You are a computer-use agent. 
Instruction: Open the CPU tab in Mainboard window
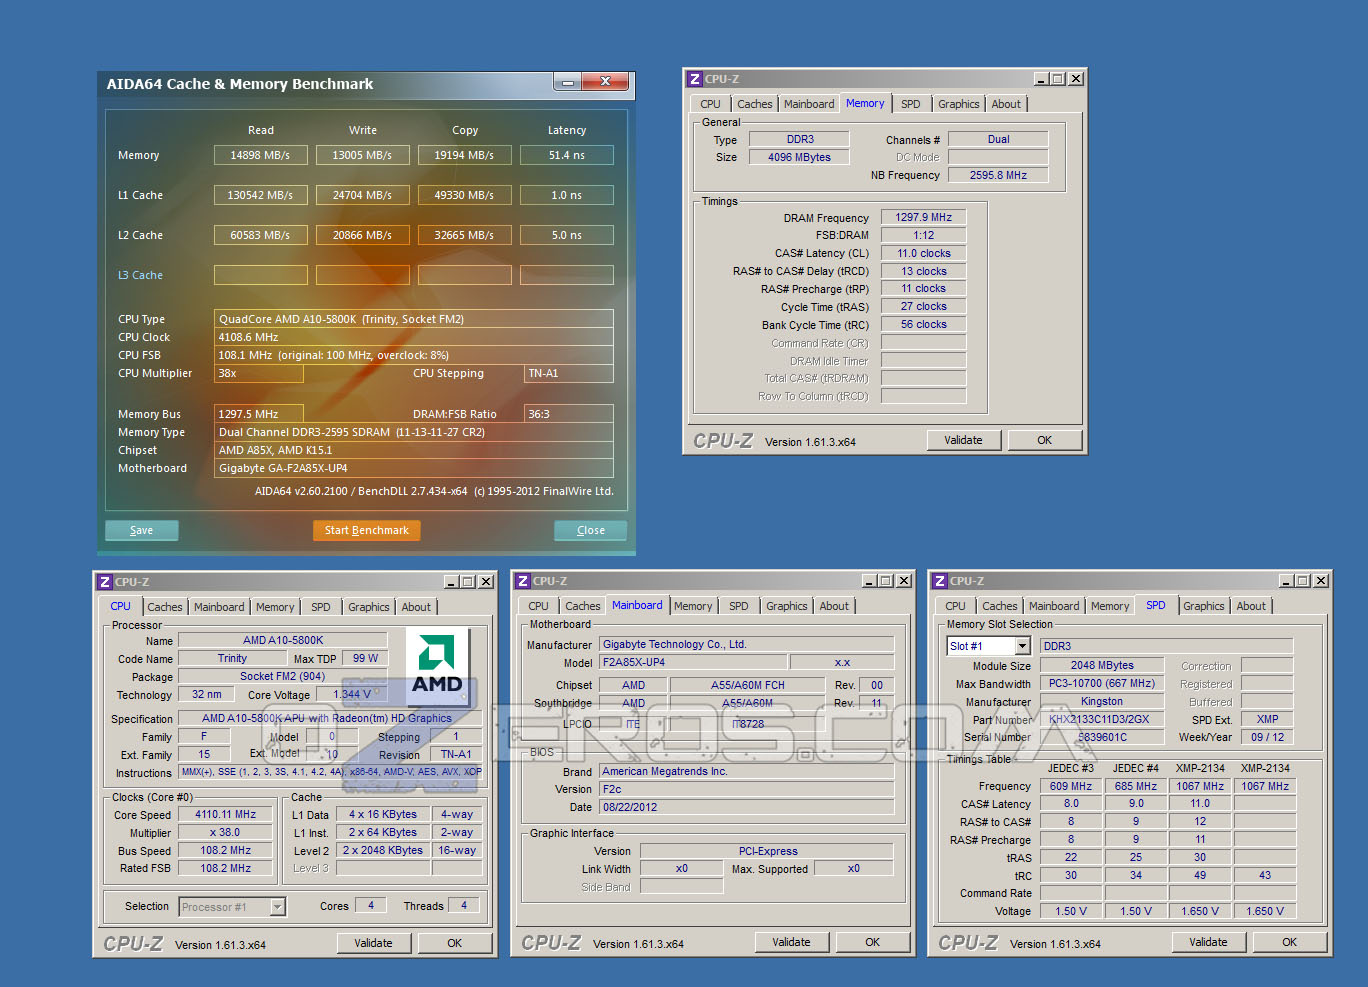tap(539, 606)
